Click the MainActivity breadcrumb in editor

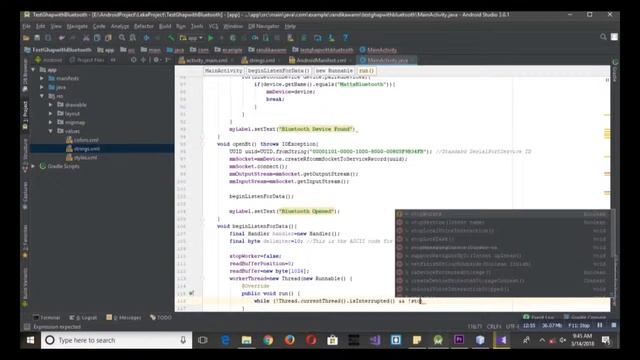click(x=223, y=71)
